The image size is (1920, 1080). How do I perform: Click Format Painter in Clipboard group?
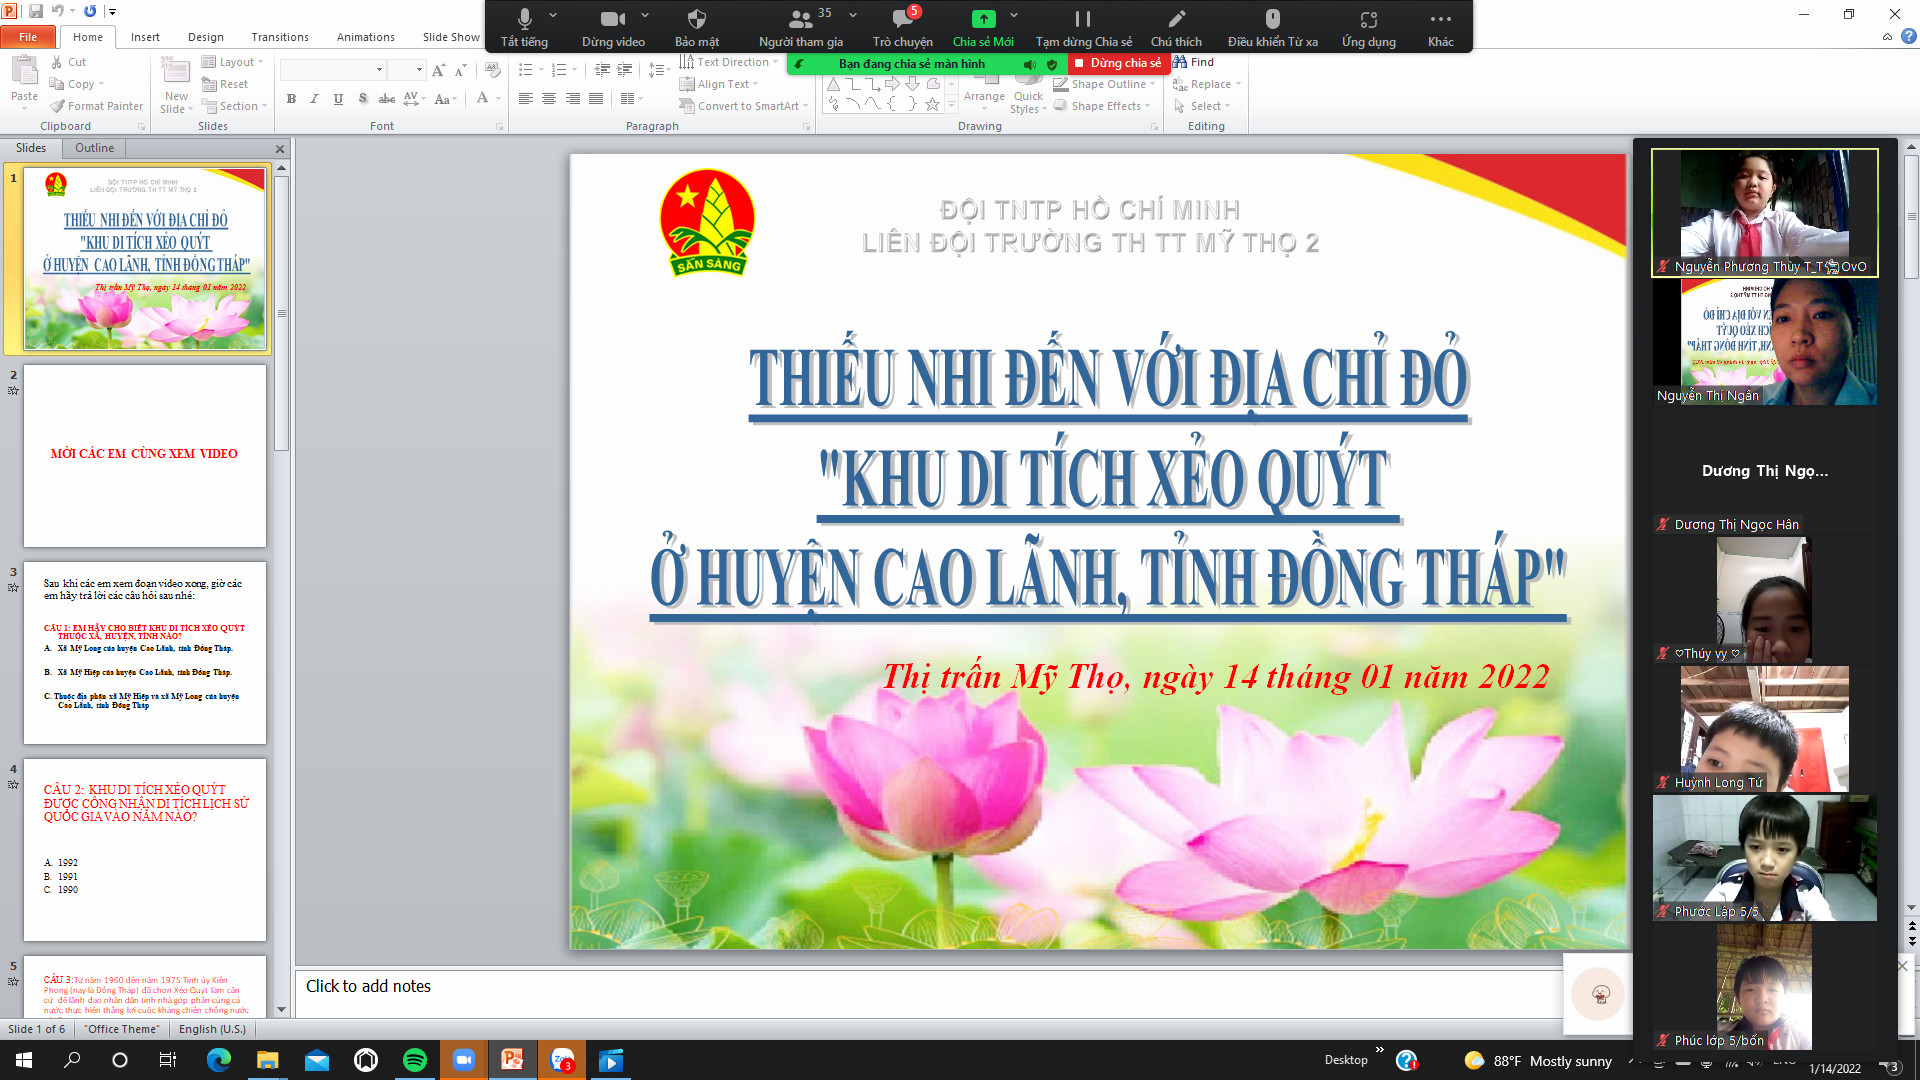click(97, 106)
